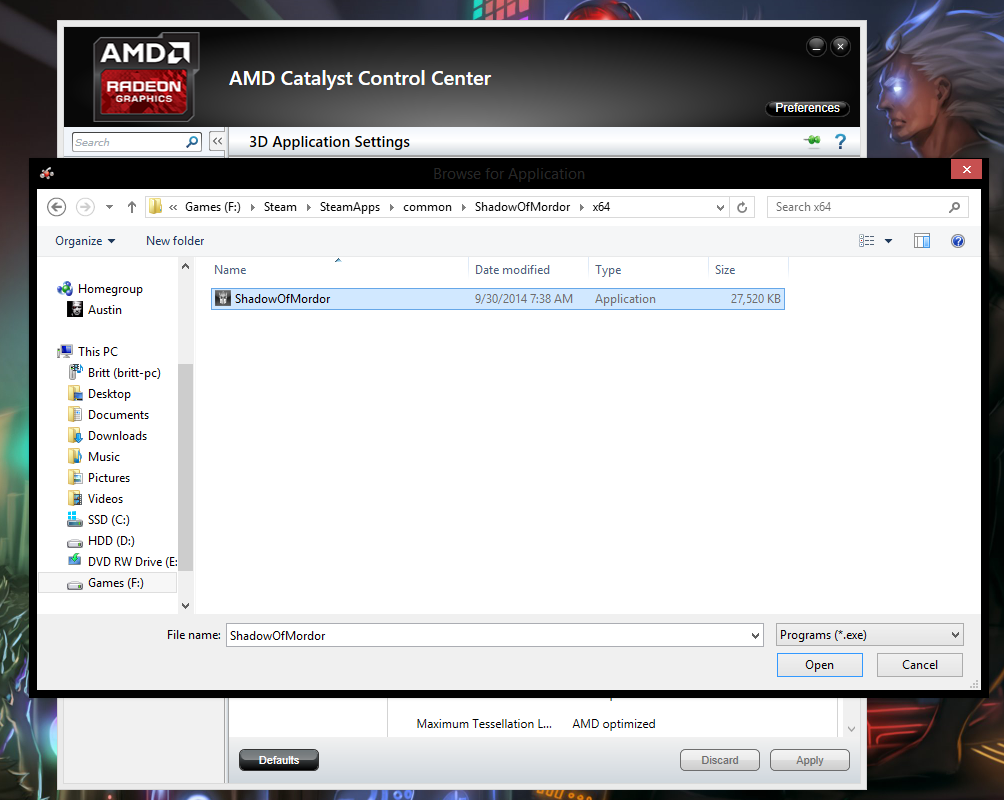Screen dimensions: 1004x800
Task: Navigate to common in breadcrumb
Action: (427, 207)
